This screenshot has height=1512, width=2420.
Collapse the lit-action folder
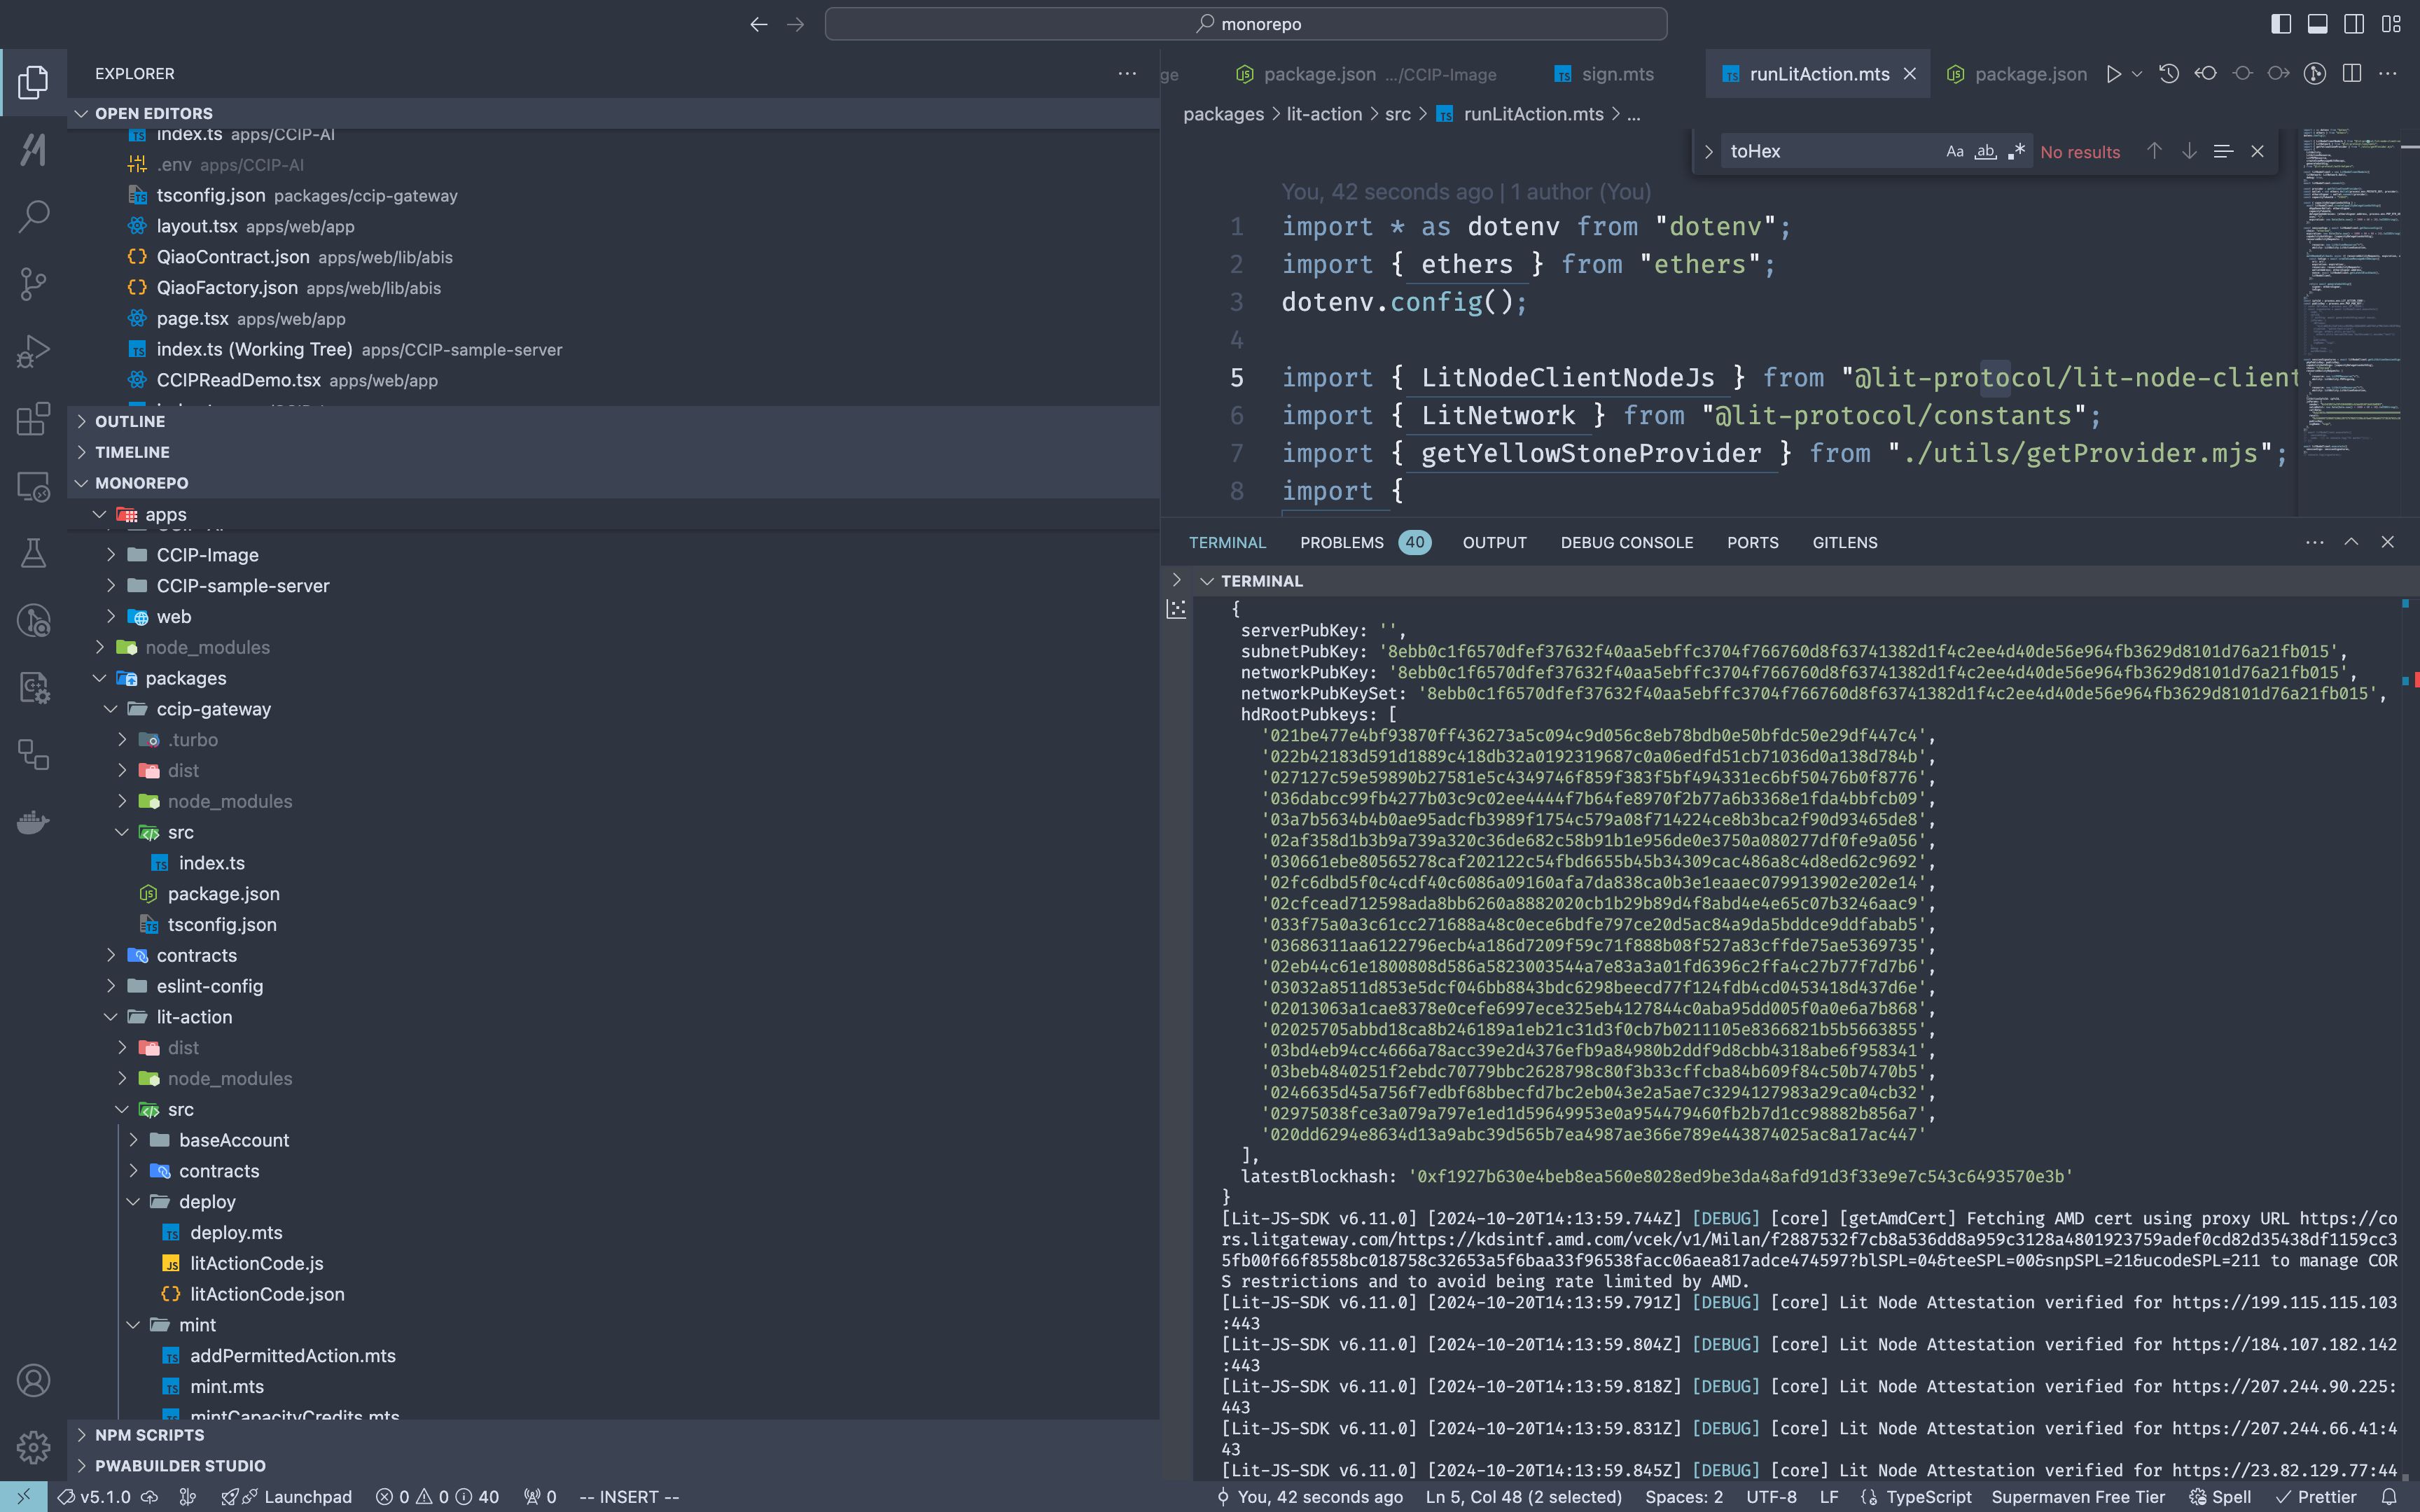(613, 1017)
